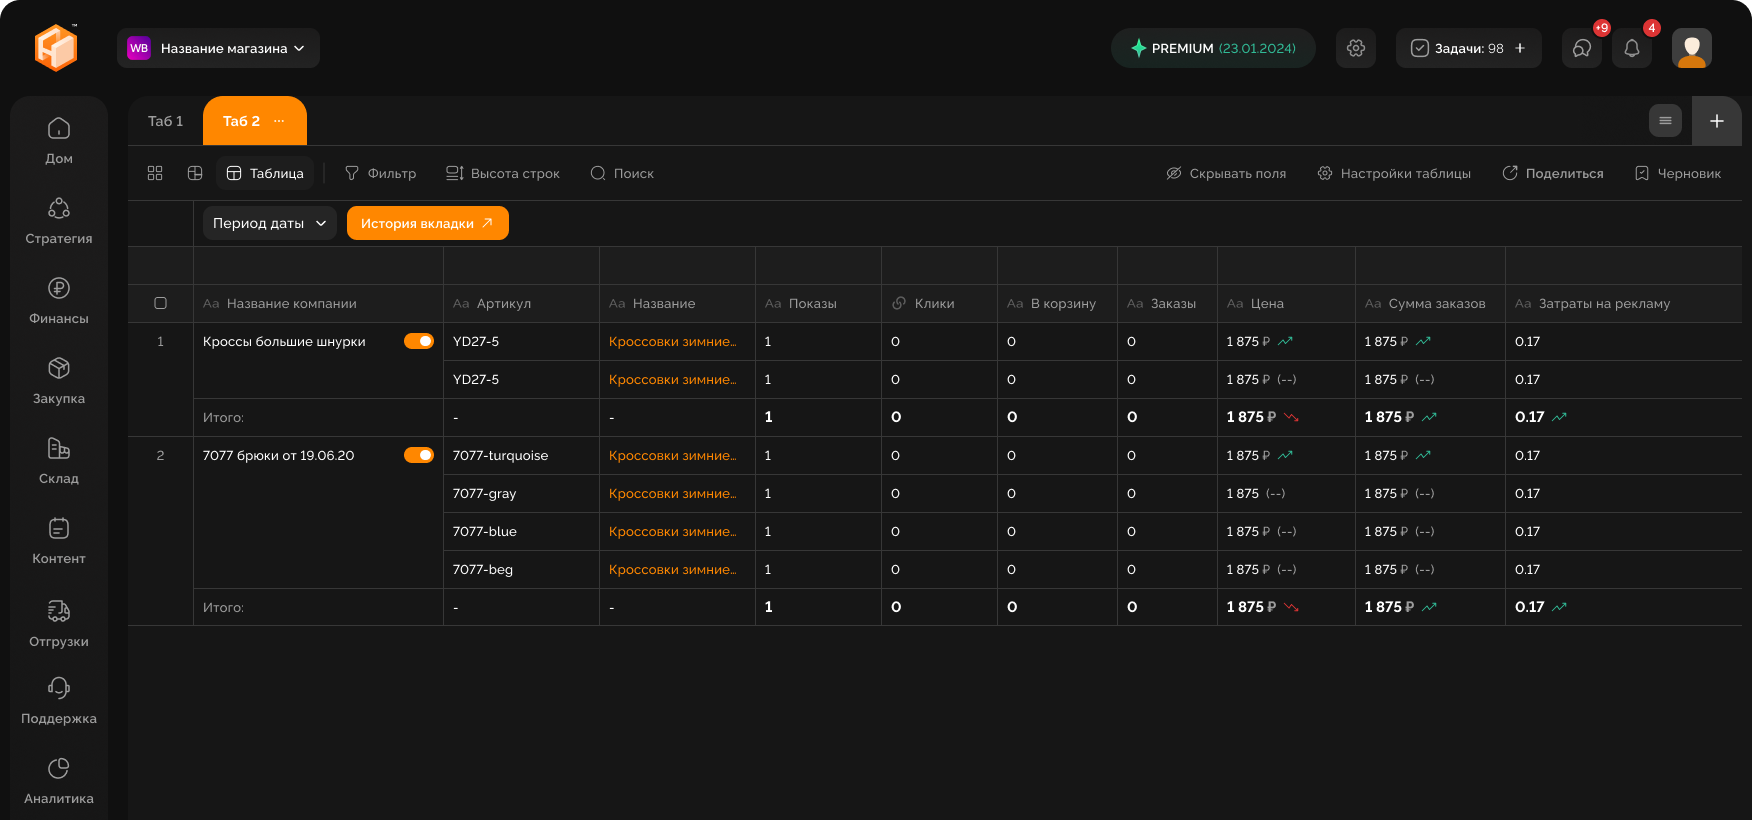This screenshot has height=820, width=1752.
Task: Open the Таб 2 options ellipsis menu
Action: coord(279,121)
